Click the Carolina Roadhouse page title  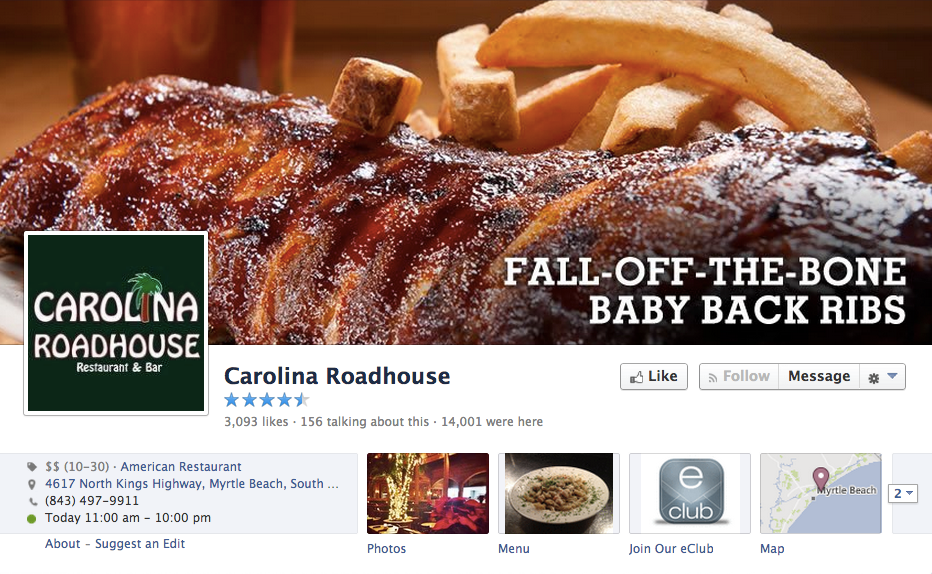click(337, 376)
